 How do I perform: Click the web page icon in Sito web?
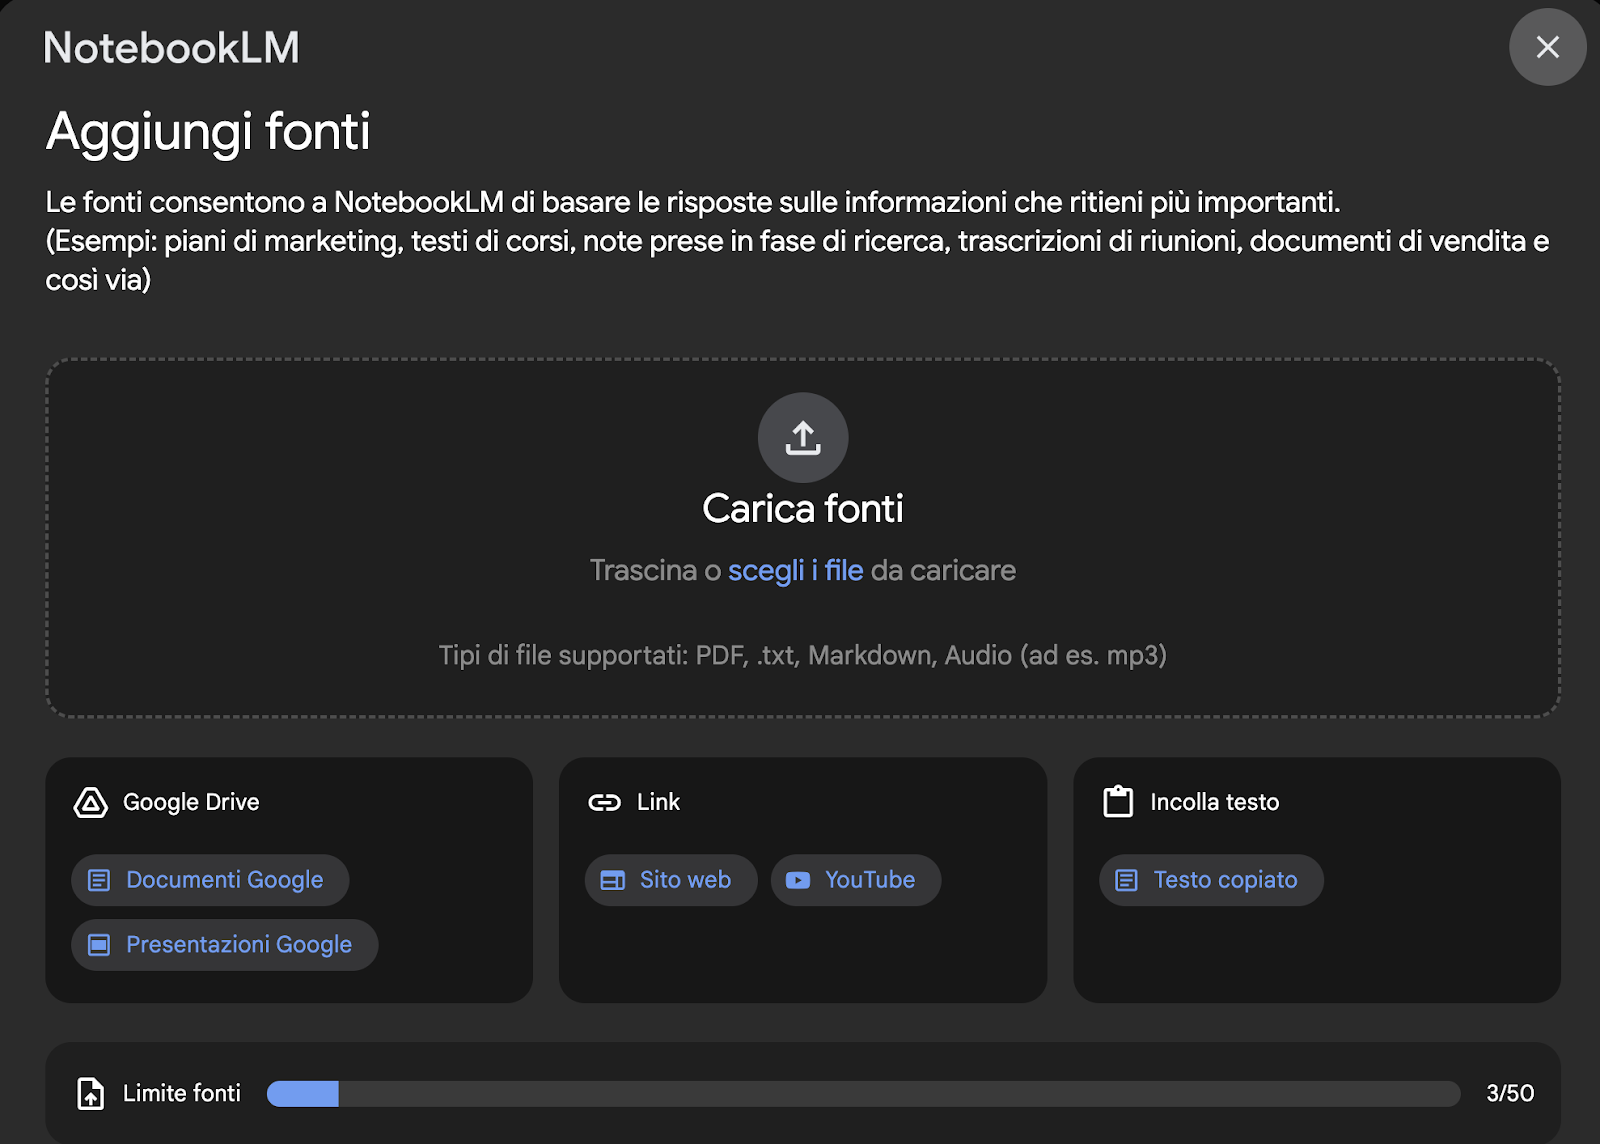(612, 880)
